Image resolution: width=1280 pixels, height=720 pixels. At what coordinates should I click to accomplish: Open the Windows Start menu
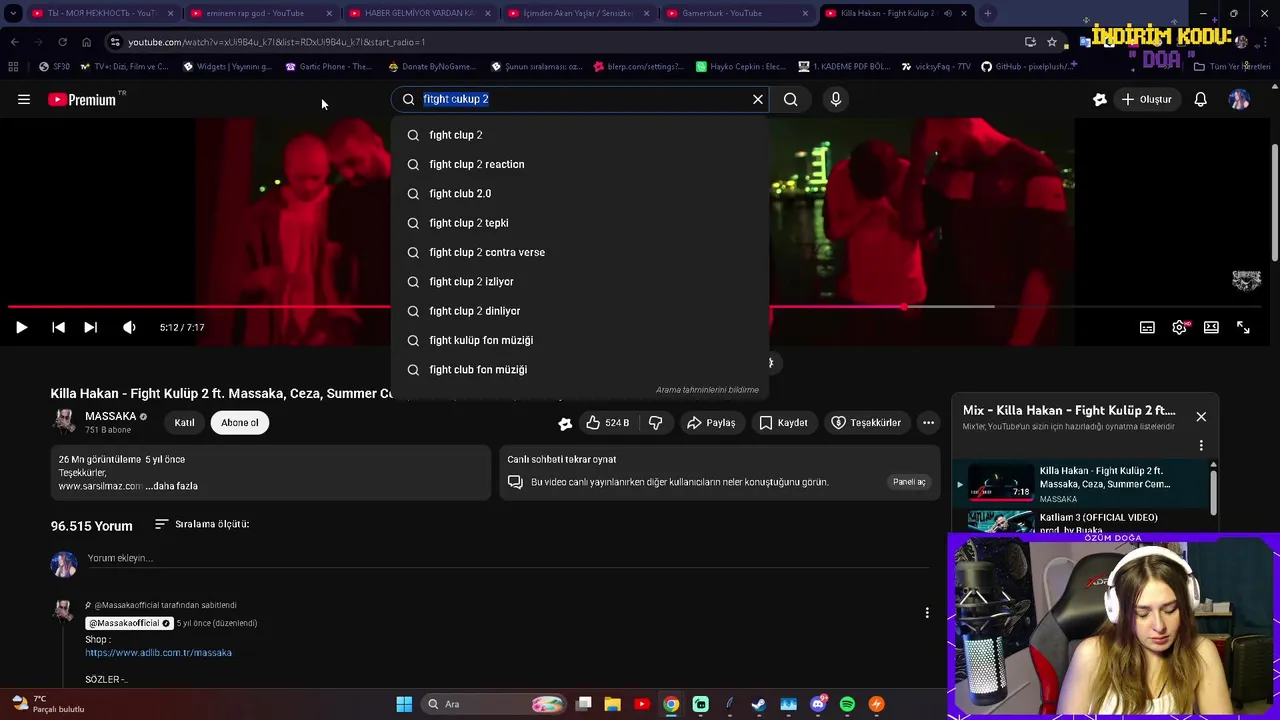click(x=404, y=704)
